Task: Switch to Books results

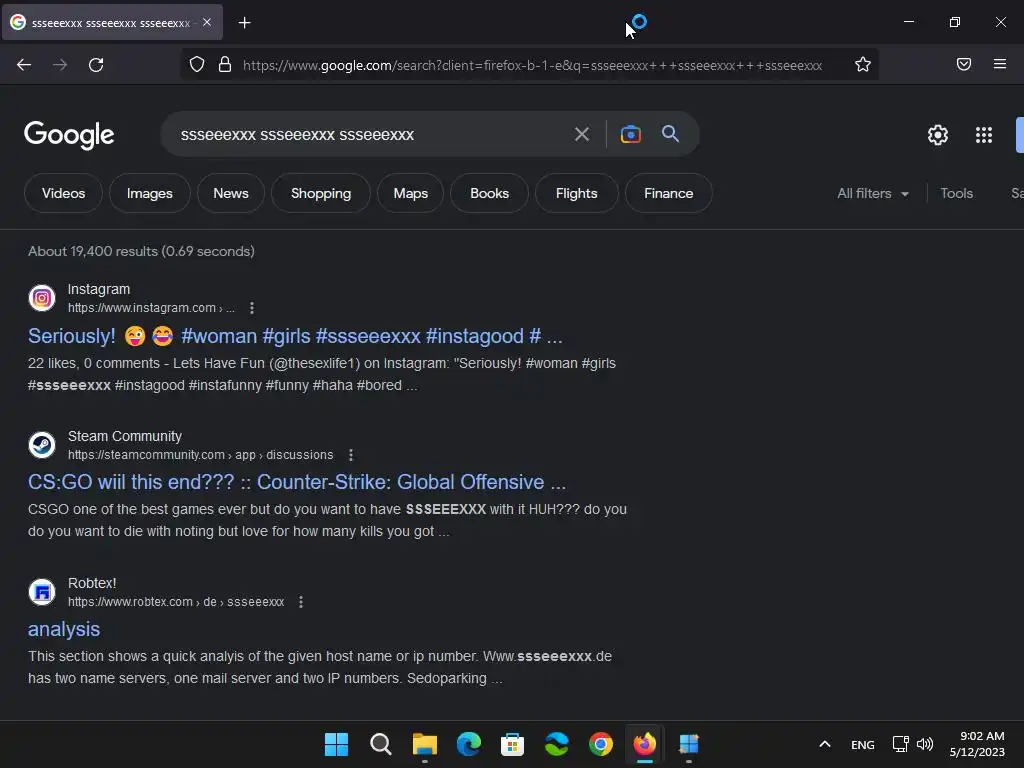Action: tap(489, 193)
